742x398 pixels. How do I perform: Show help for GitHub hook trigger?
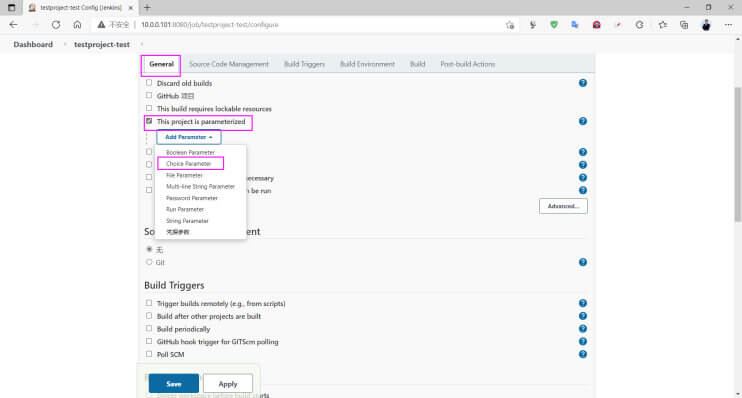[583, 341]
